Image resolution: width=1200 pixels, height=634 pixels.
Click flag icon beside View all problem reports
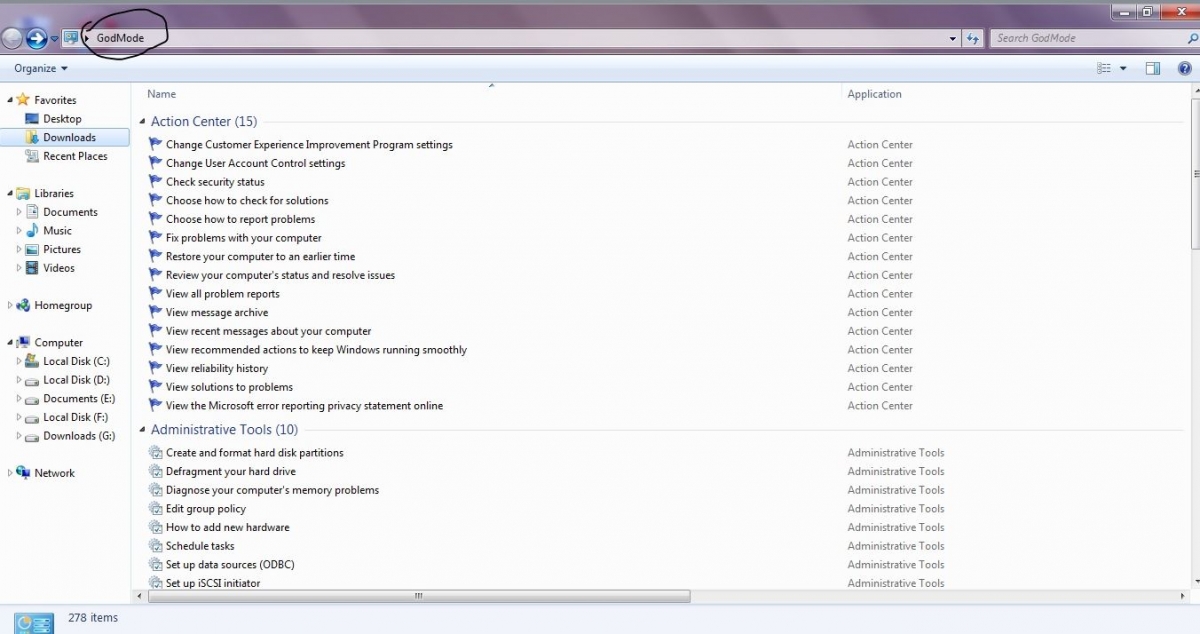155,293
